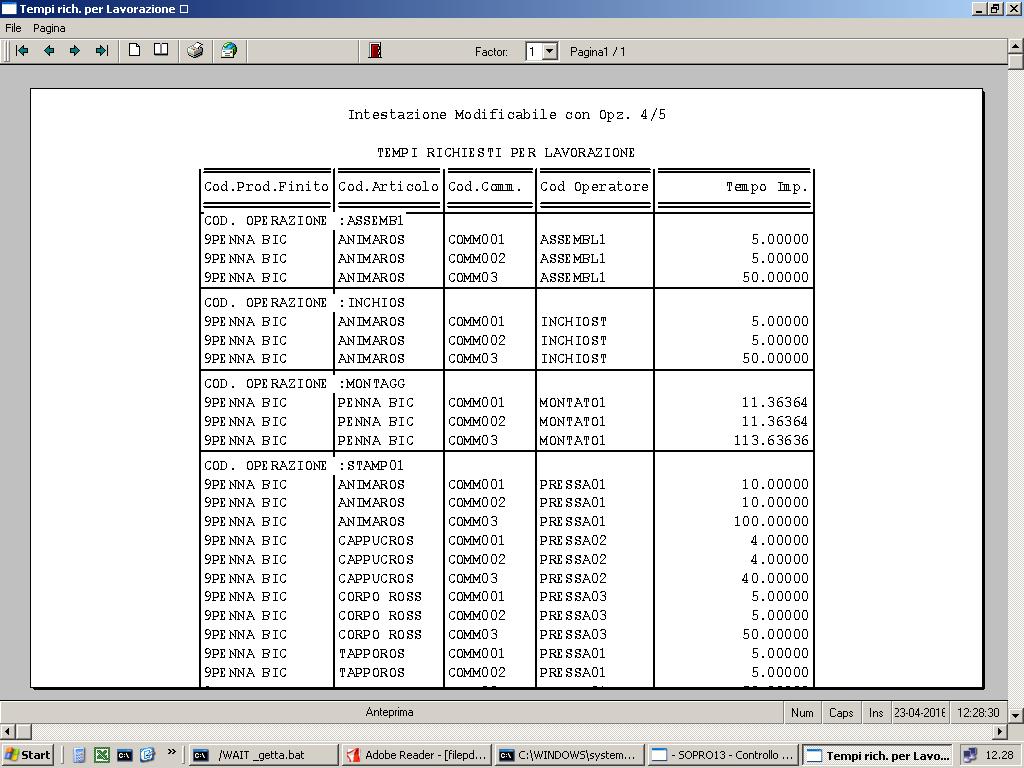Click the status bar time 12:28:30
This screenshot has width=1024, height=768.
point(978,712)
